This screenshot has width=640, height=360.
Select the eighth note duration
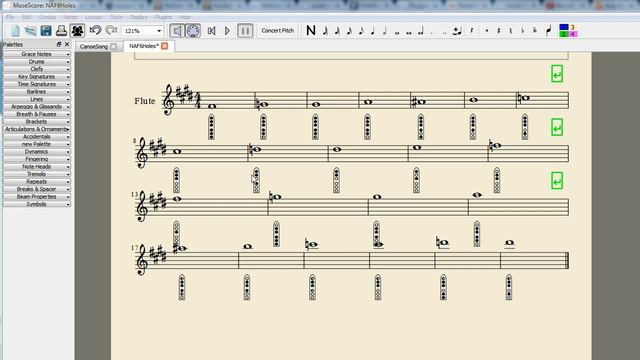coord(361,30)
